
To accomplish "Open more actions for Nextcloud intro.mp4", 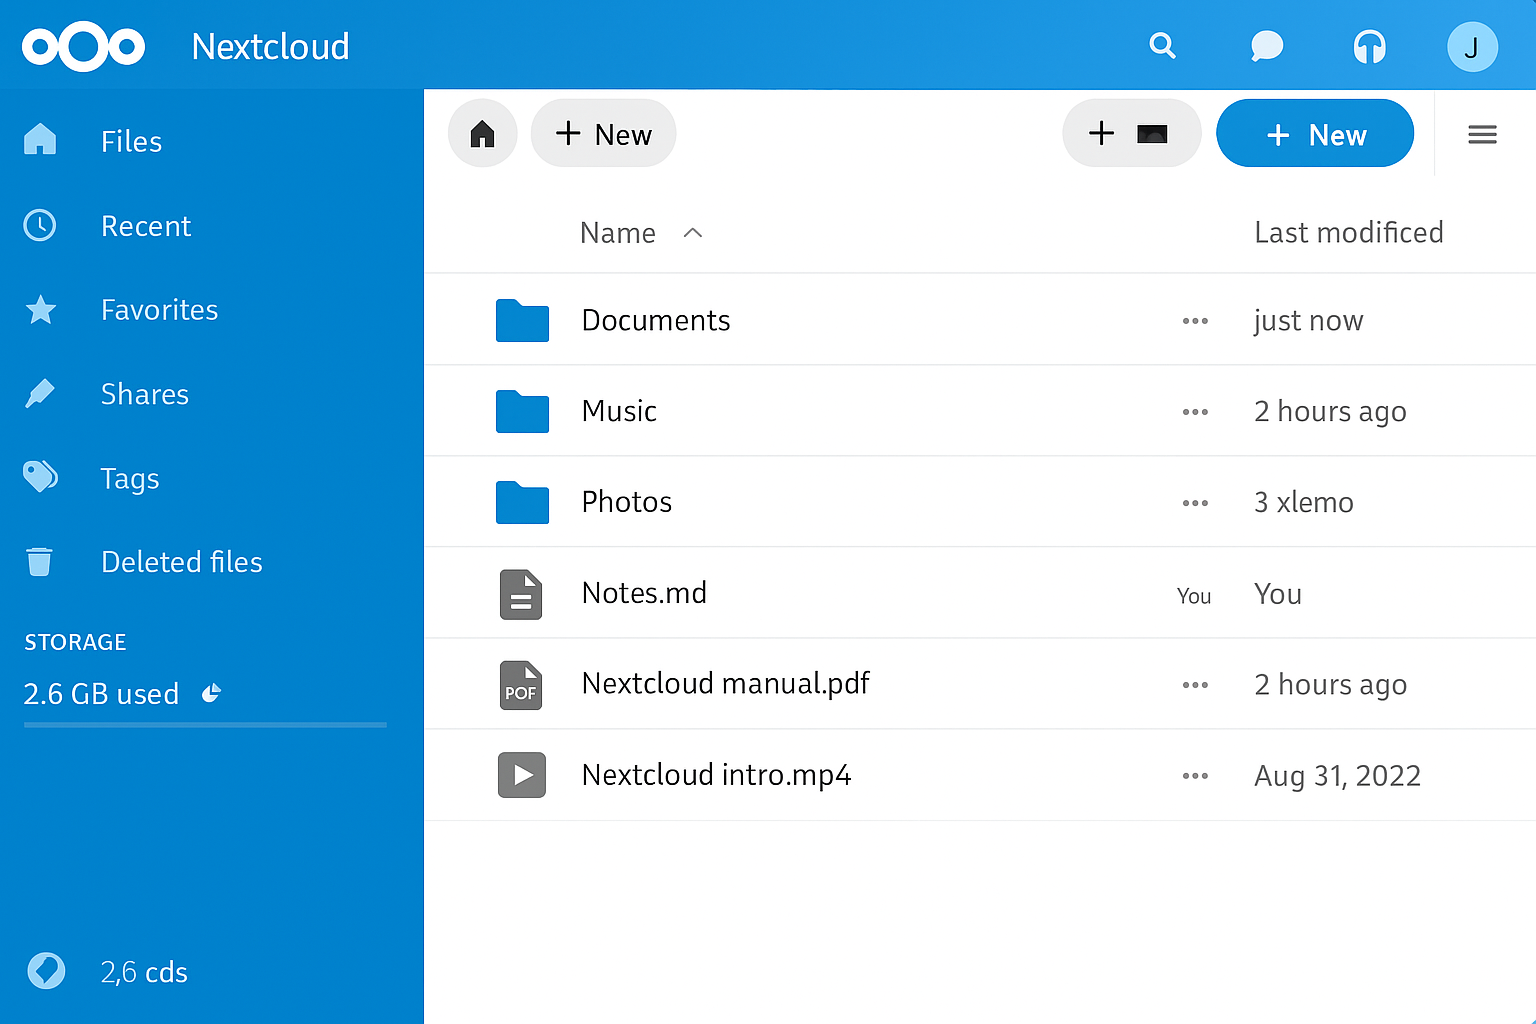I will (x=1195, y=776).
